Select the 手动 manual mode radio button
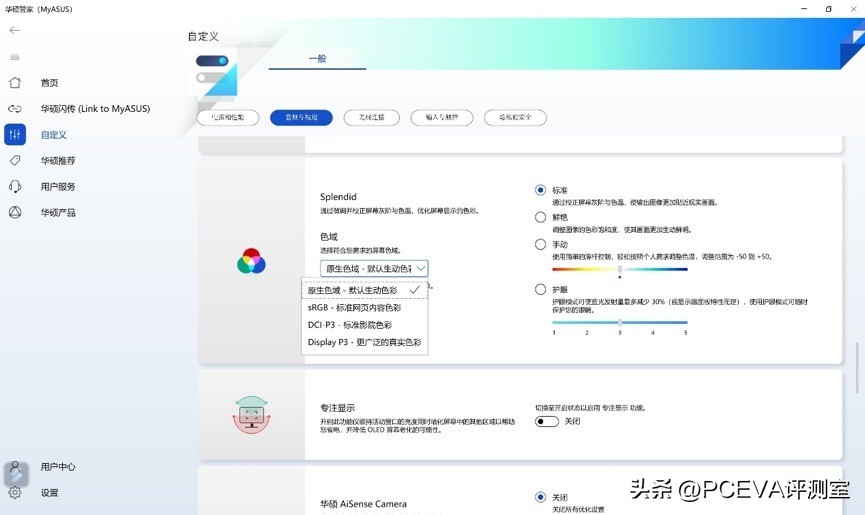 tap(541, 244)
